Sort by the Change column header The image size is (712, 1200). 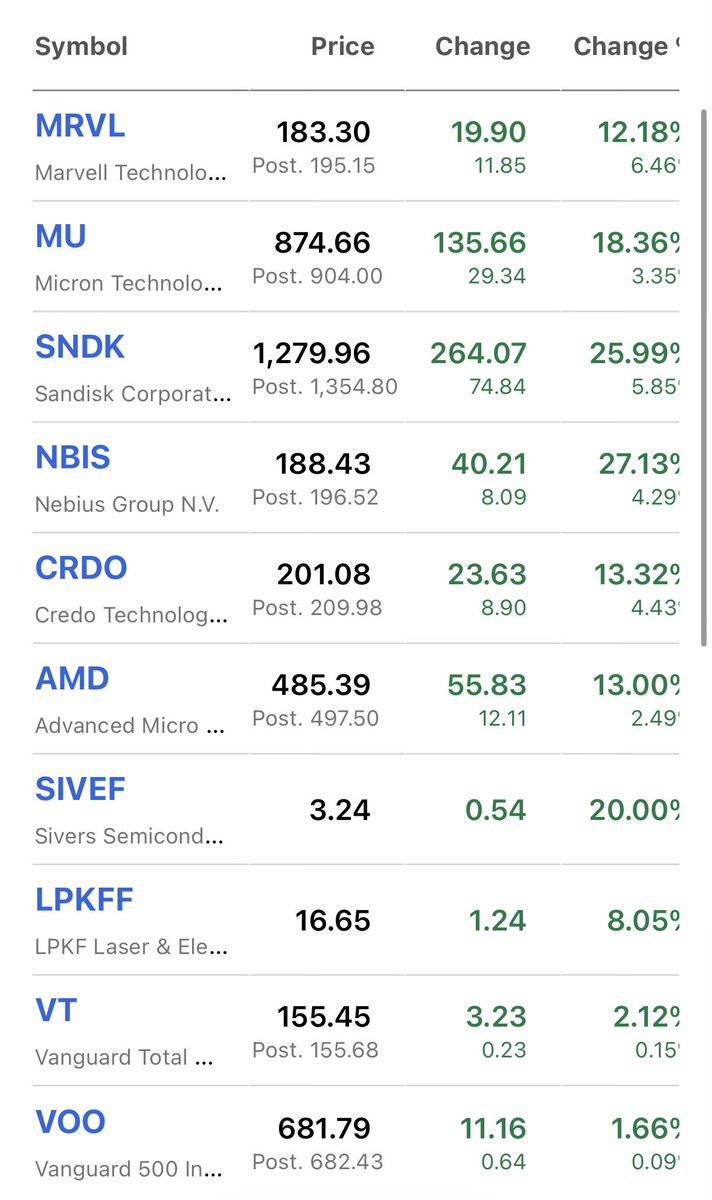point(483,47)
